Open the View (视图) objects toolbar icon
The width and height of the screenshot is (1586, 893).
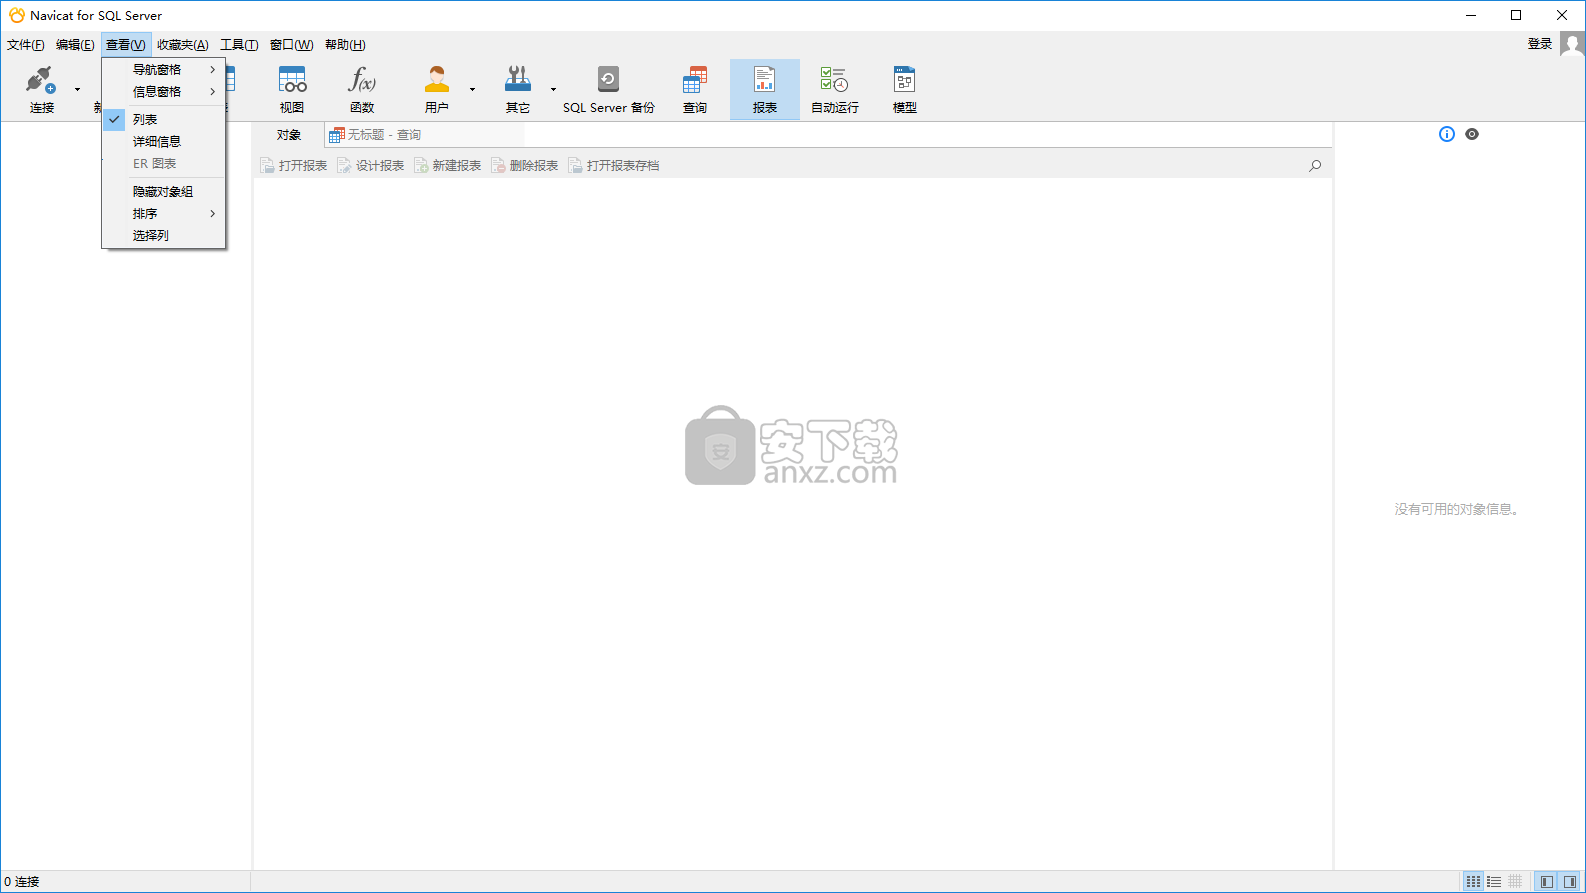click(292, 89)
